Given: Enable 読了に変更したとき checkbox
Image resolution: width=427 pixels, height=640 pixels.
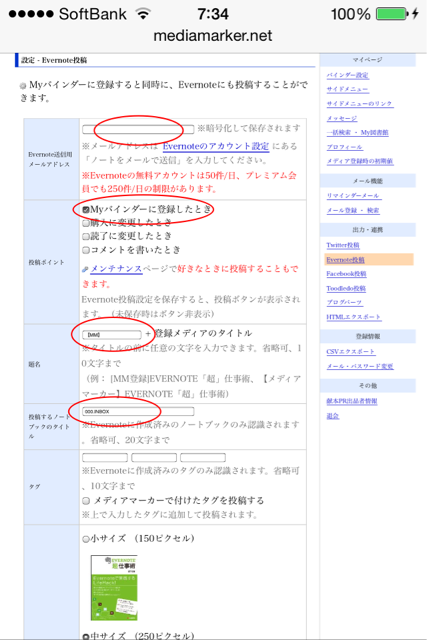Looking at the screenshot, I should click(x=86, y=236).
